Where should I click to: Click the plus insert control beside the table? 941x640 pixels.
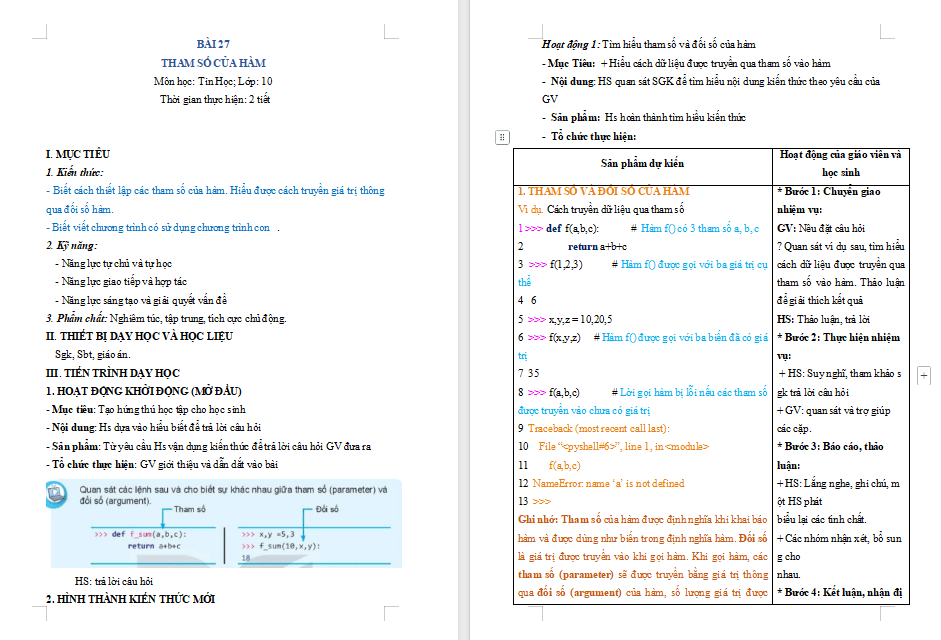[x=924, y=374]
